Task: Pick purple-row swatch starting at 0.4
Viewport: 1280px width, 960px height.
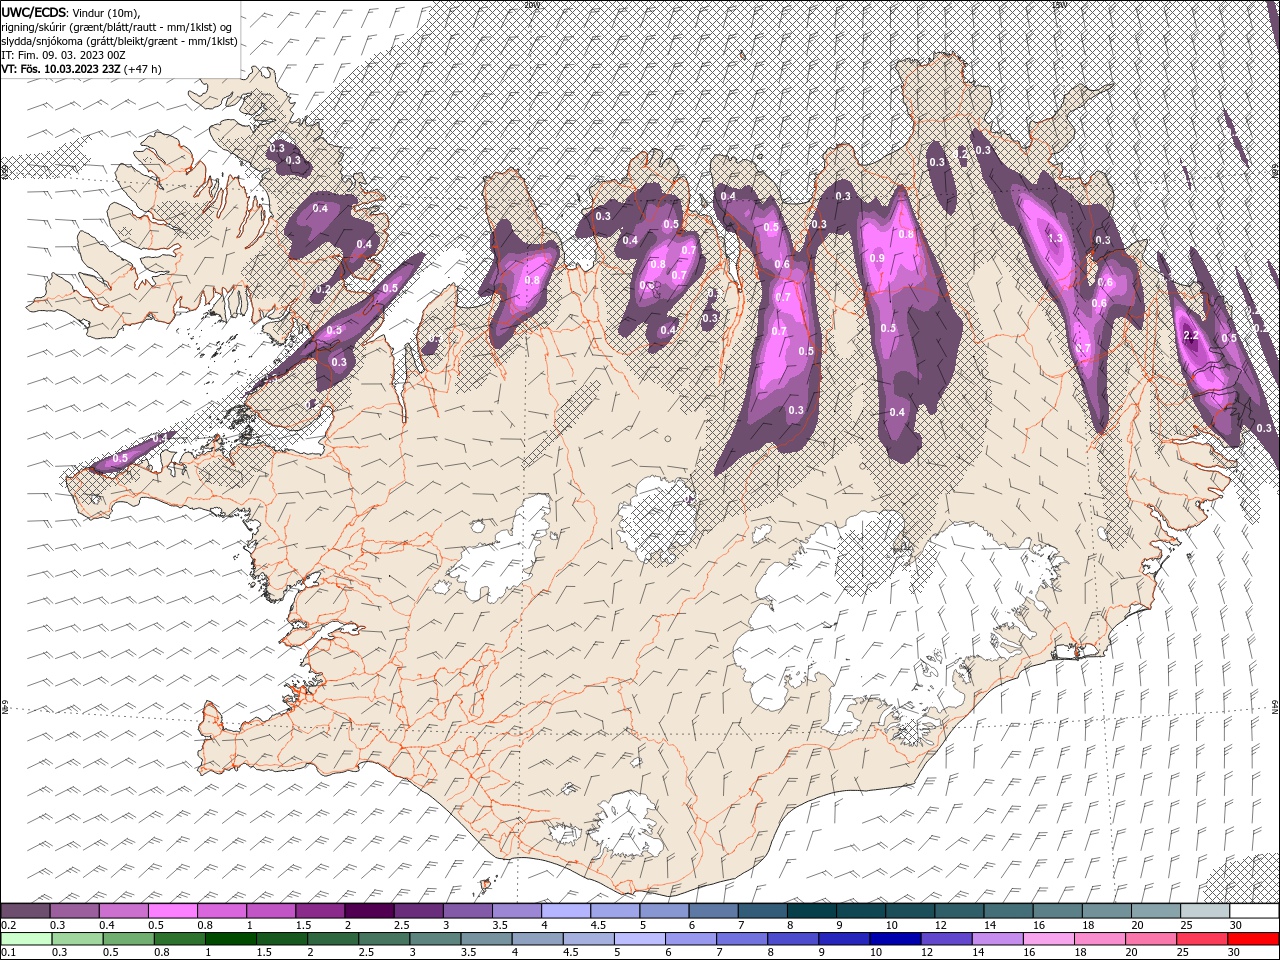Action: [123, 911]
